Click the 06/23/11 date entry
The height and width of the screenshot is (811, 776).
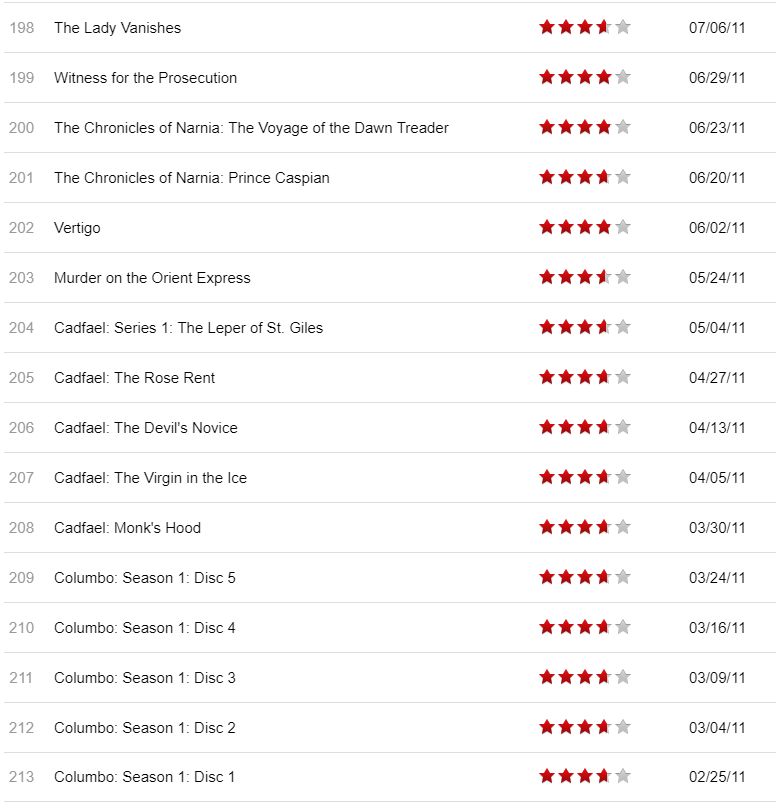(717, 128)
